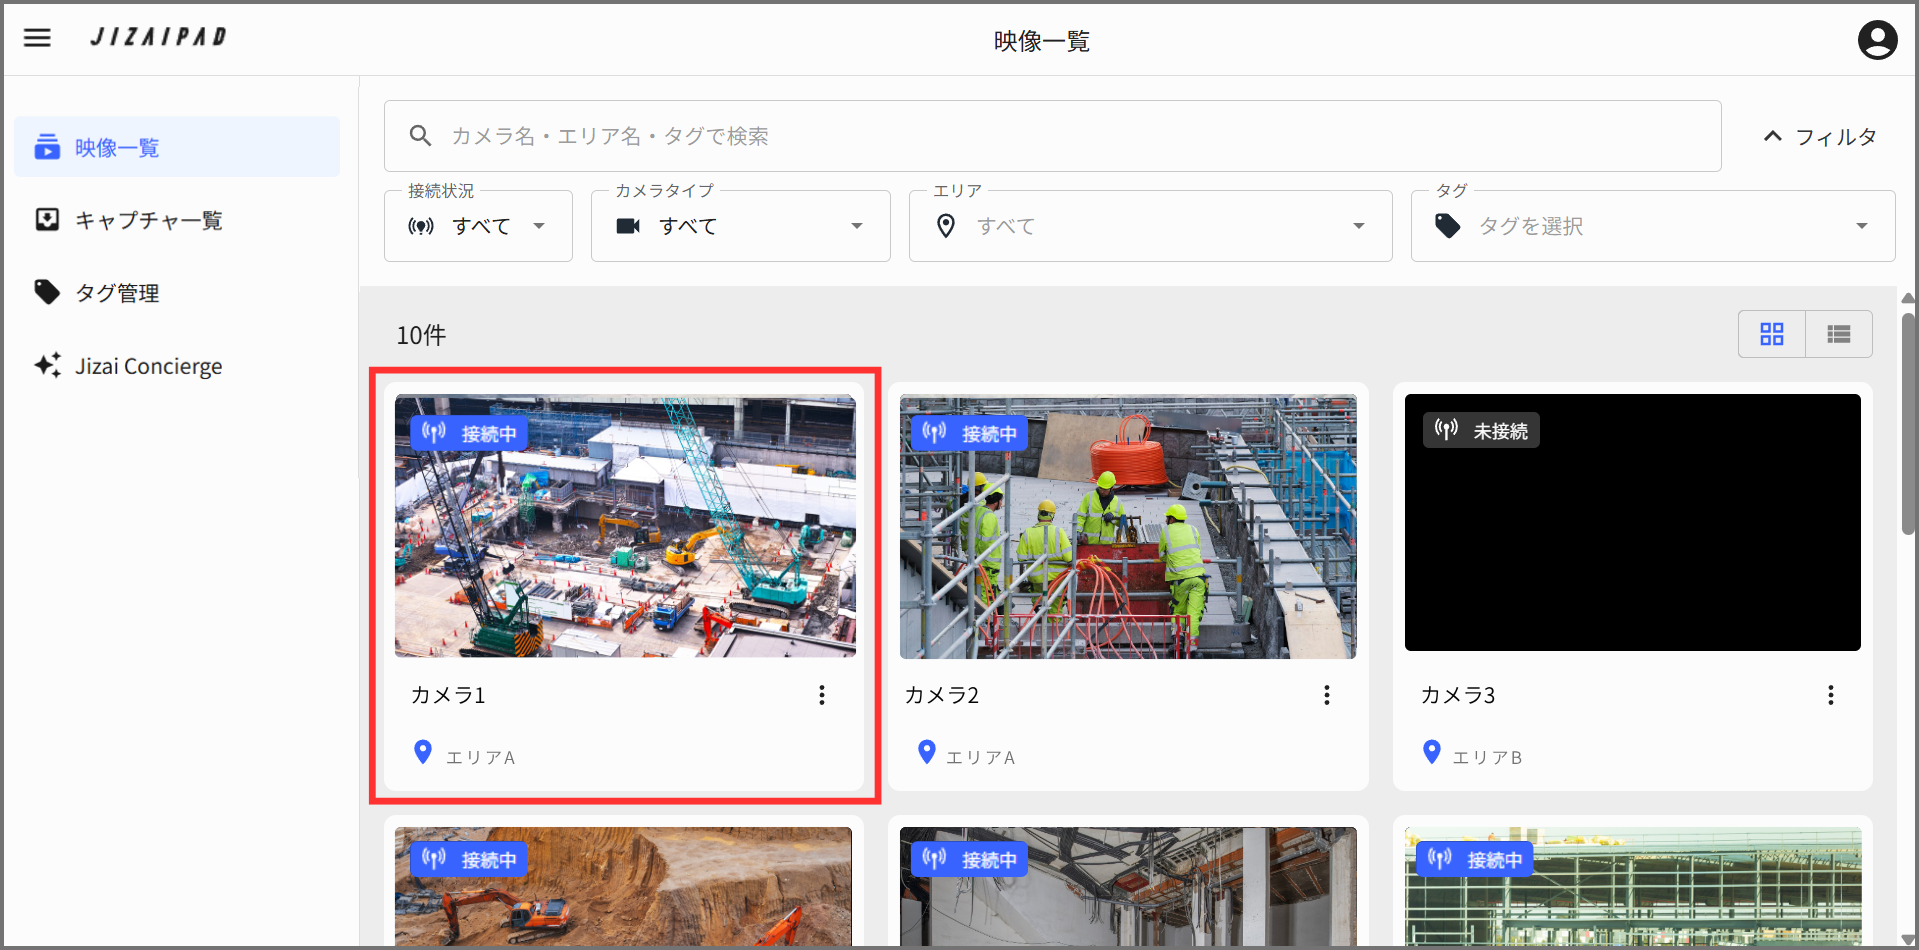Click the カメラタイプ video camera icon
The width and height of the screenshot is (1919, 950).
click(628, 226)
